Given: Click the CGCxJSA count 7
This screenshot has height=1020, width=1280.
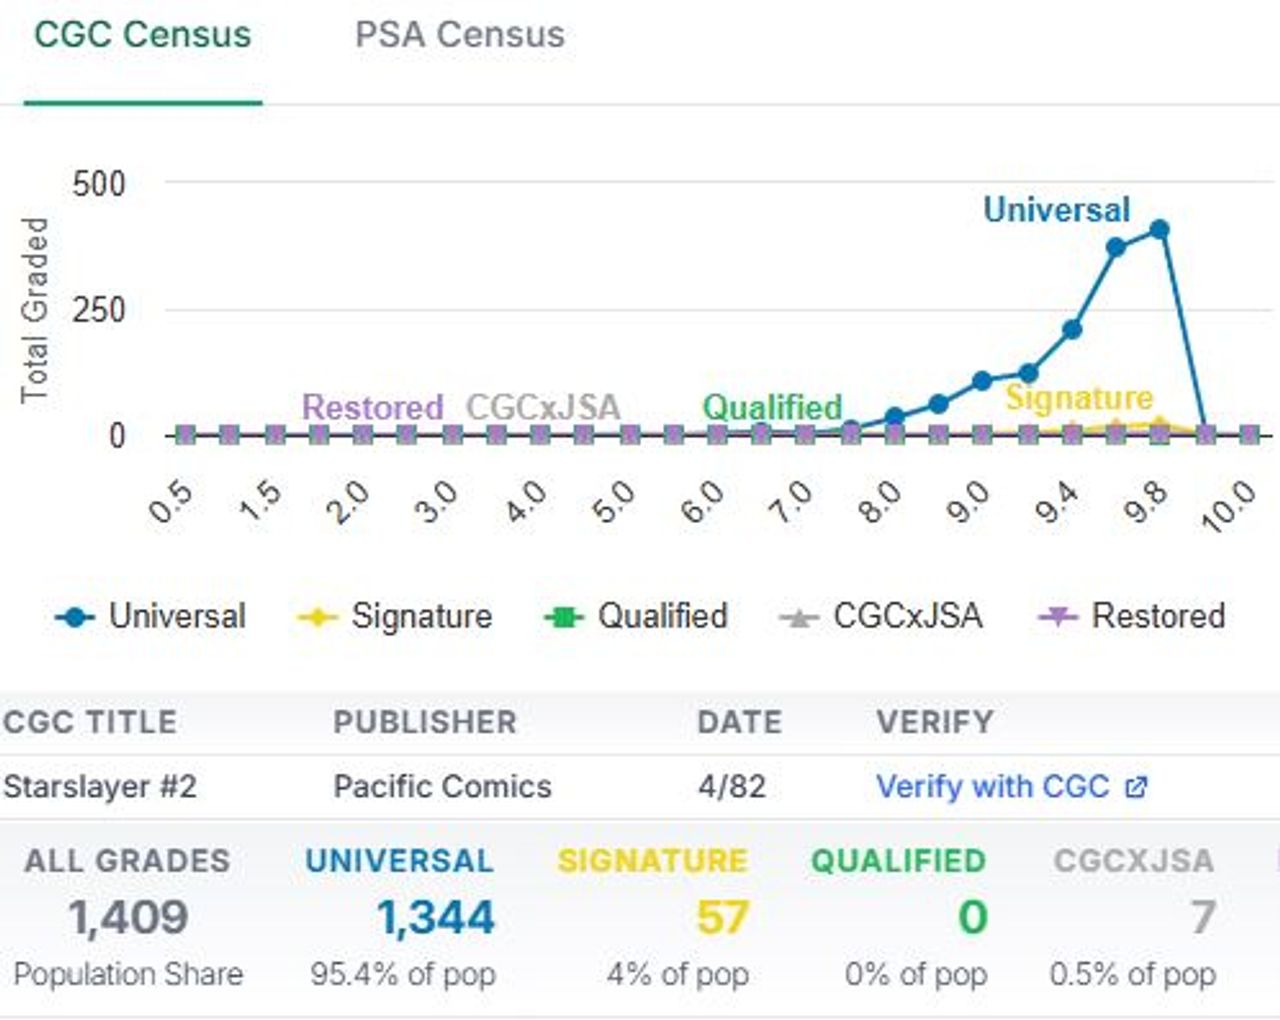Looking at the screenshot, I should 1203,918.
